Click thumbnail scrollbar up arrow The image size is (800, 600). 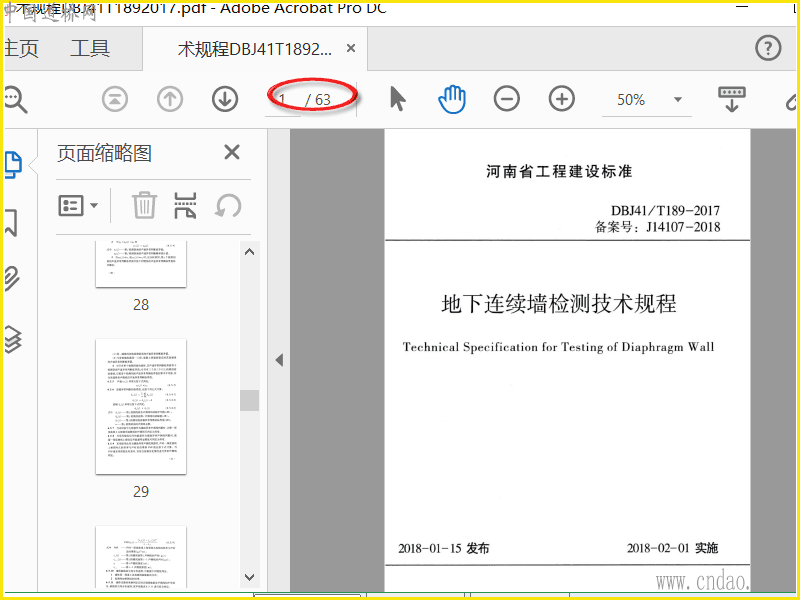point(249,252)
